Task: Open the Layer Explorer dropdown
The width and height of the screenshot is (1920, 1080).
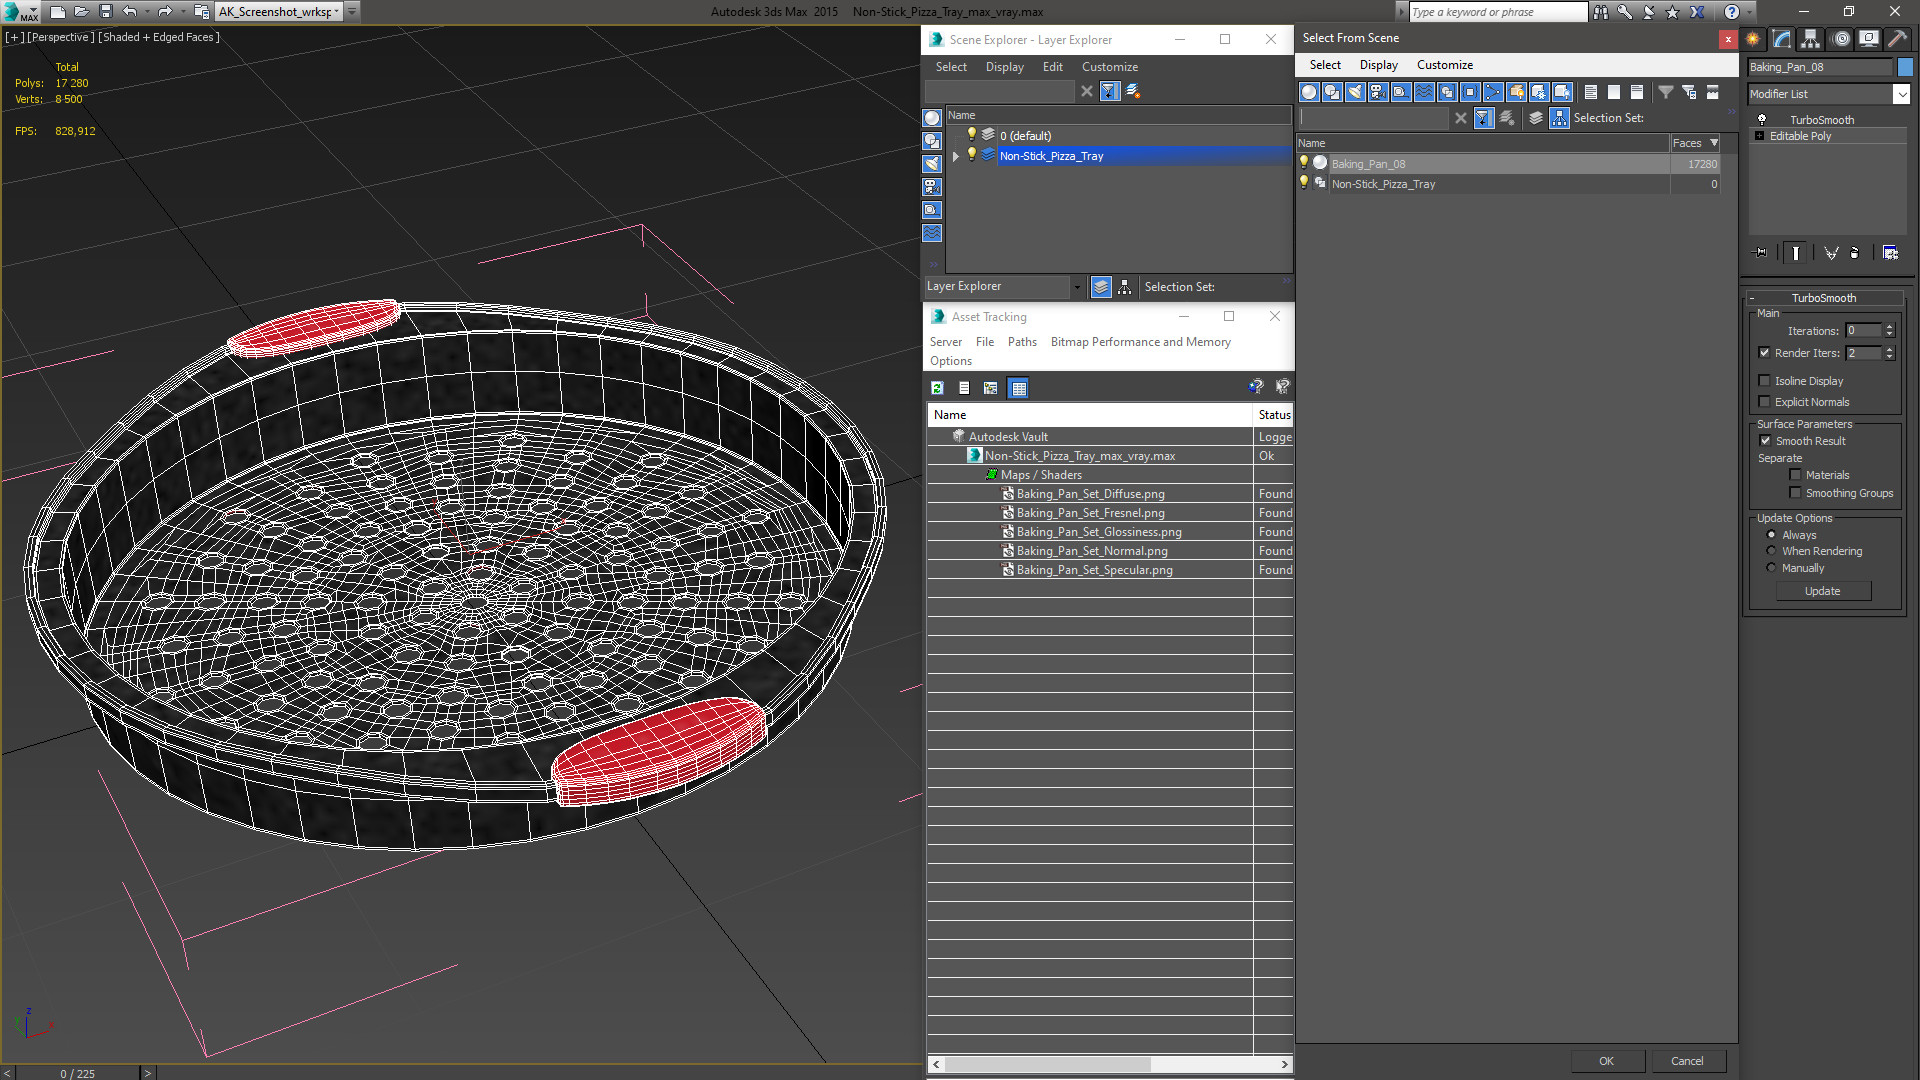Action: [x=1077, y=287]
